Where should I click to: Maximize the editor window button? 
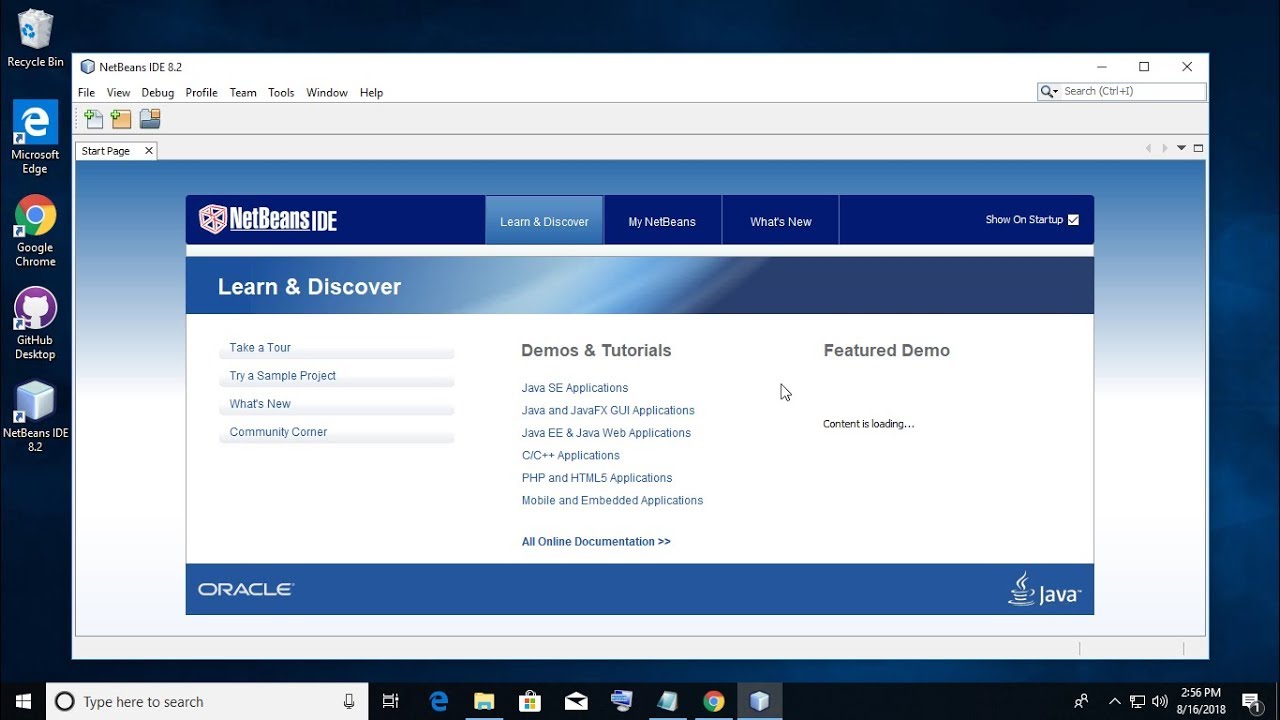click(1198, 148)
